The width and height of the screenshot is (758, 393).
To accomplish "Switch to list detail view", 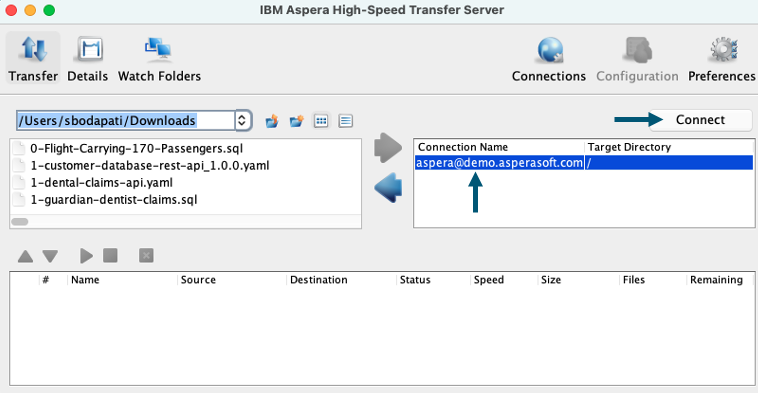I will 346,121.
